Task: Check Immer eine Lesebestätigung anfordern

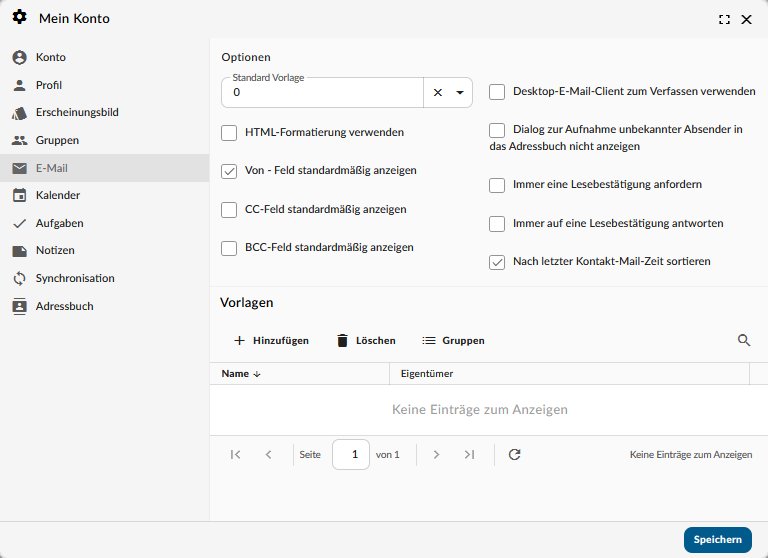Action: [497, 185]
